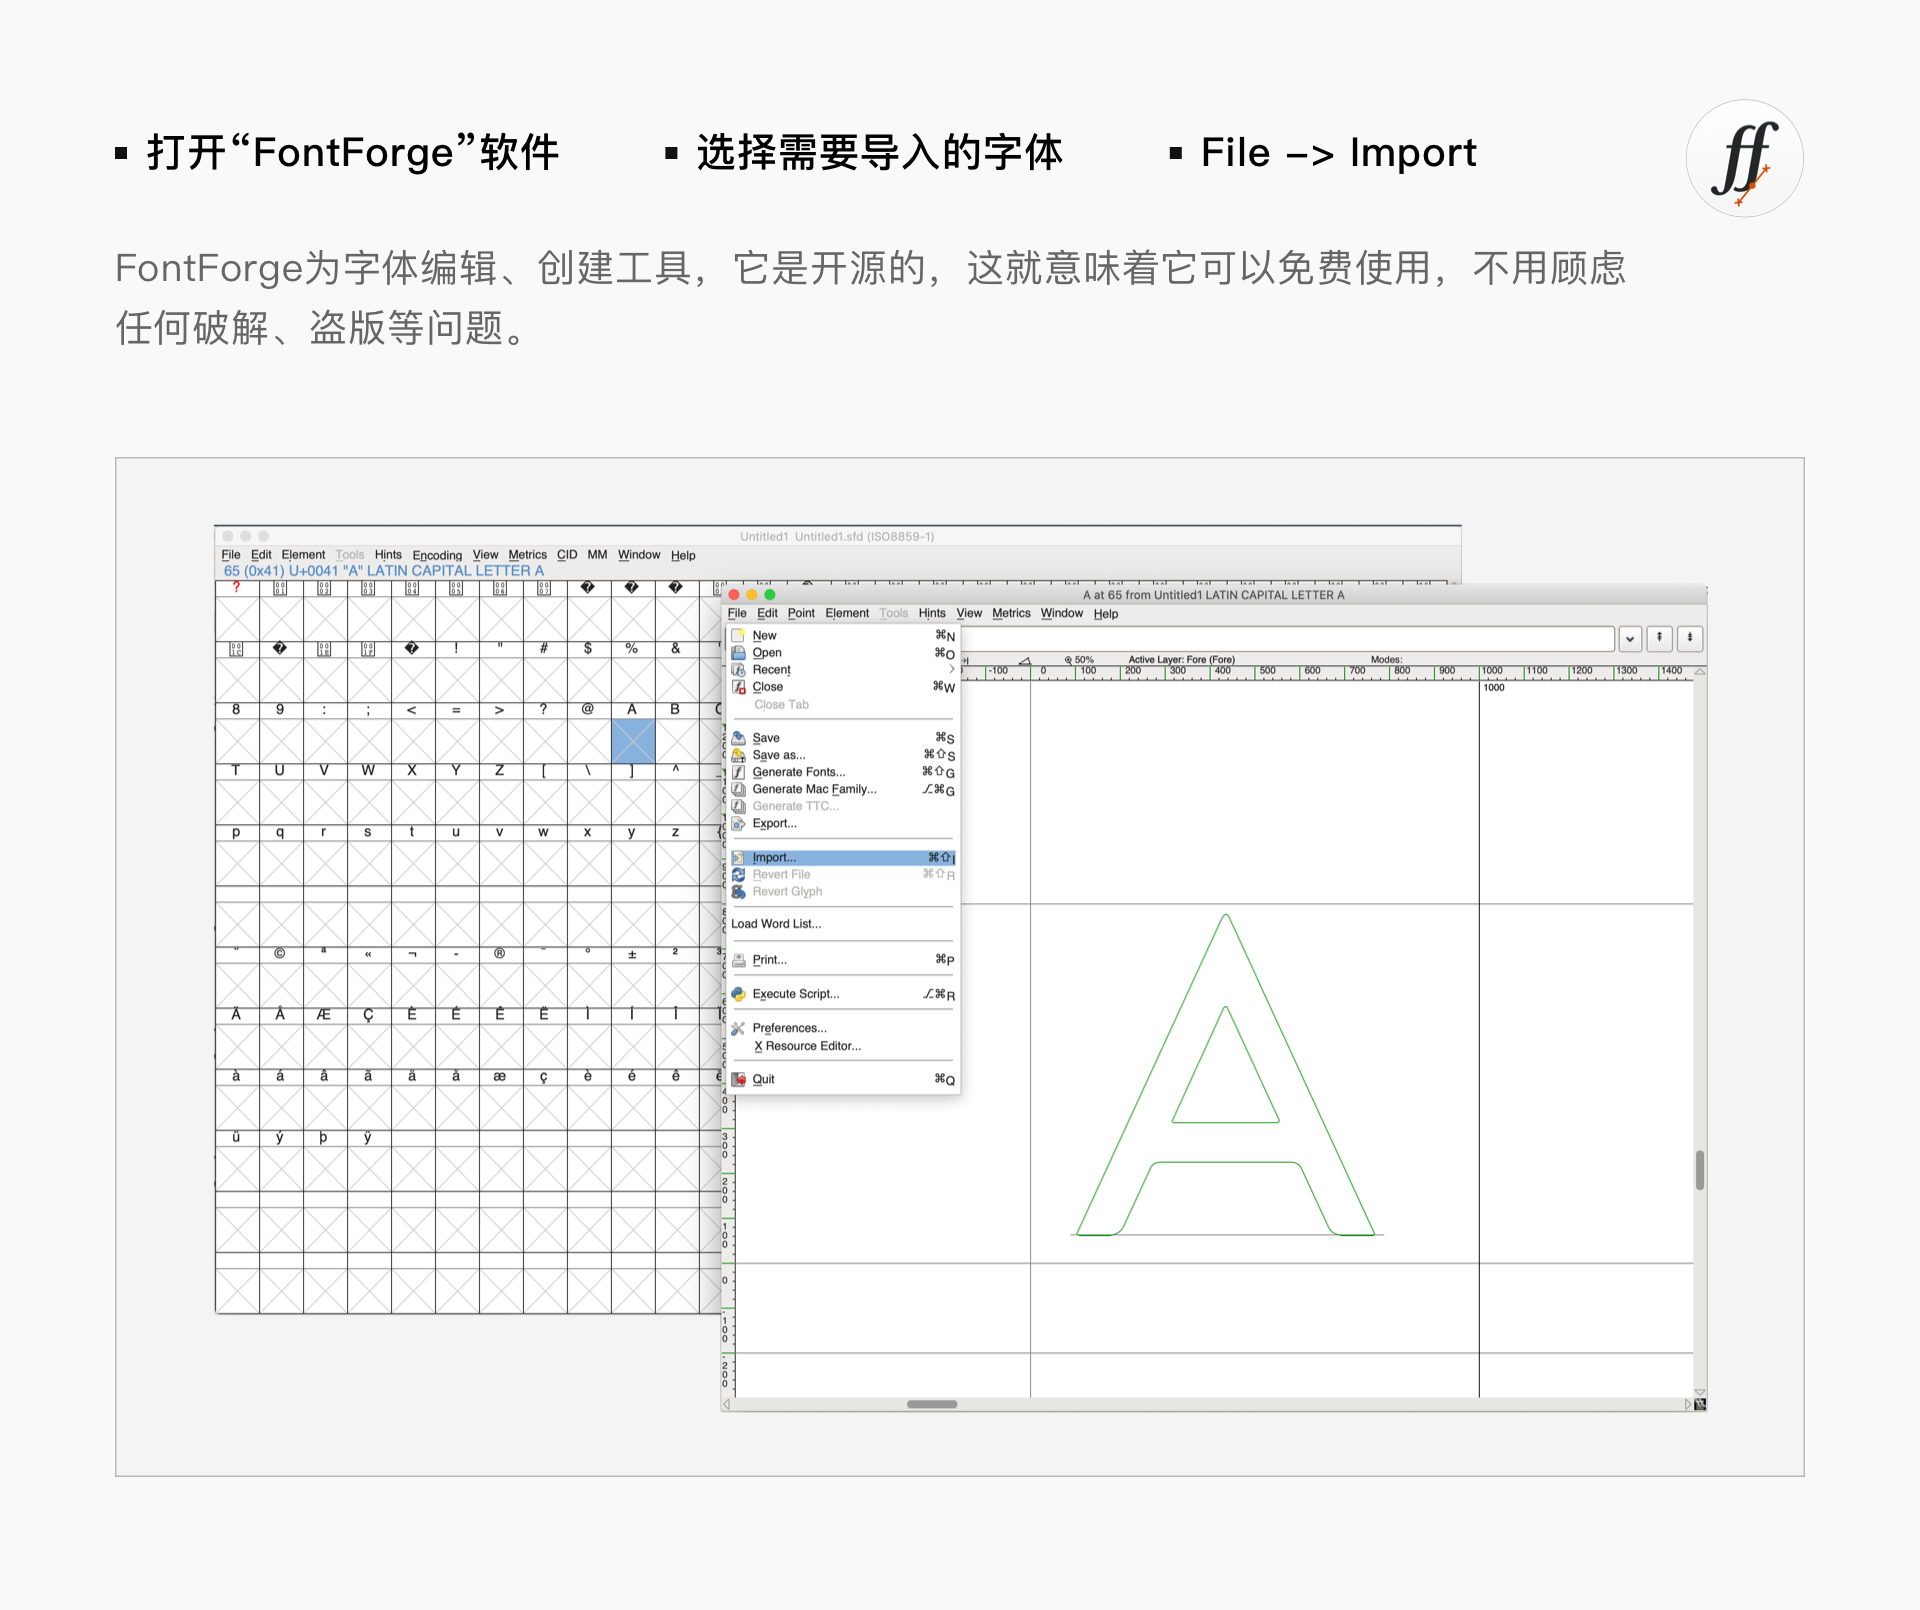
Task: Choose Load Word List... menu entry
Action: pos(841,924)
